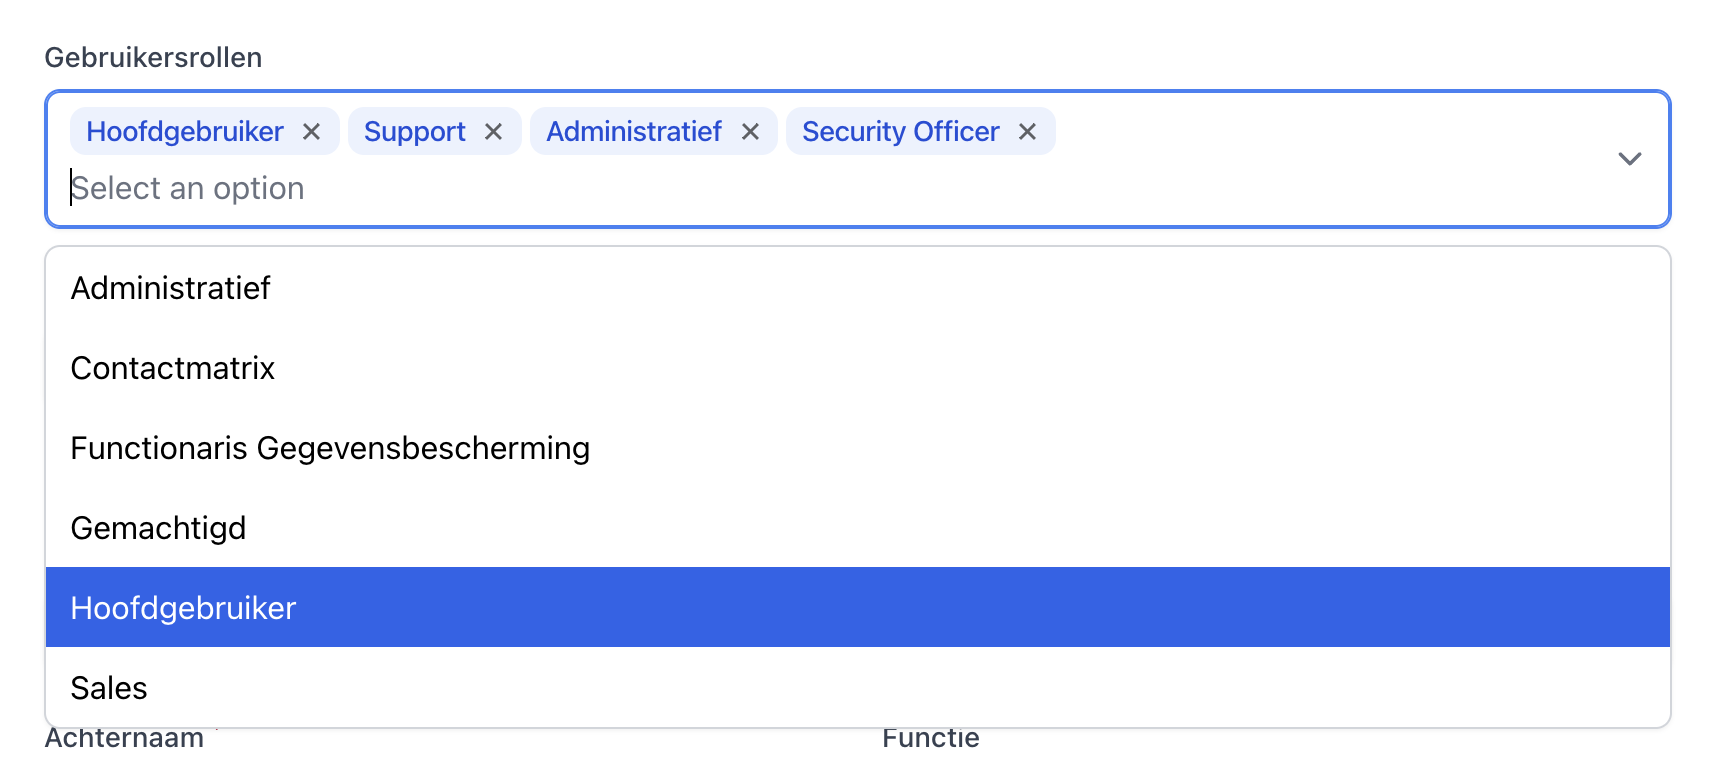1712x766 pixels.
Task: Select Administratief from the options list
Action: click(171, 288)
